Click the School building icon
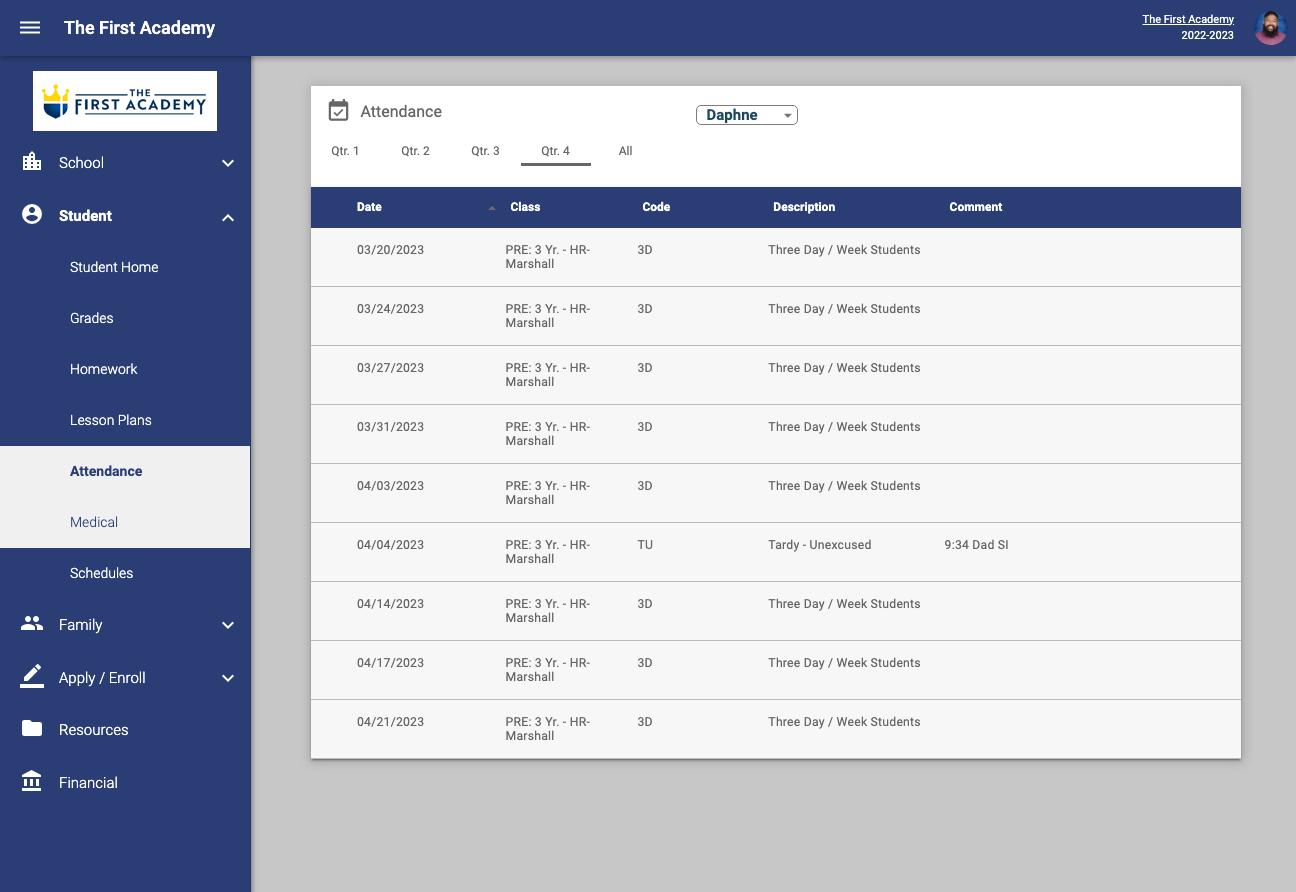1296x892 pixels. (32, 162)
